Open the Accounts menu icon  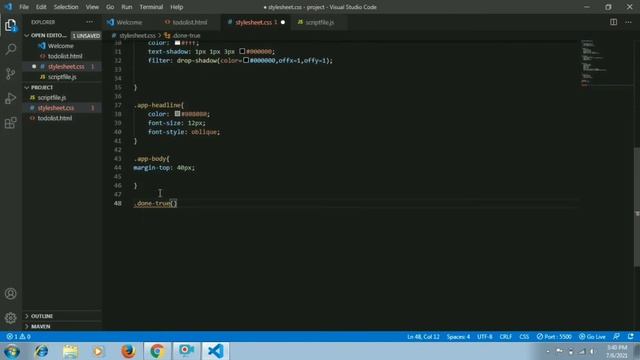tap(11, 293)
